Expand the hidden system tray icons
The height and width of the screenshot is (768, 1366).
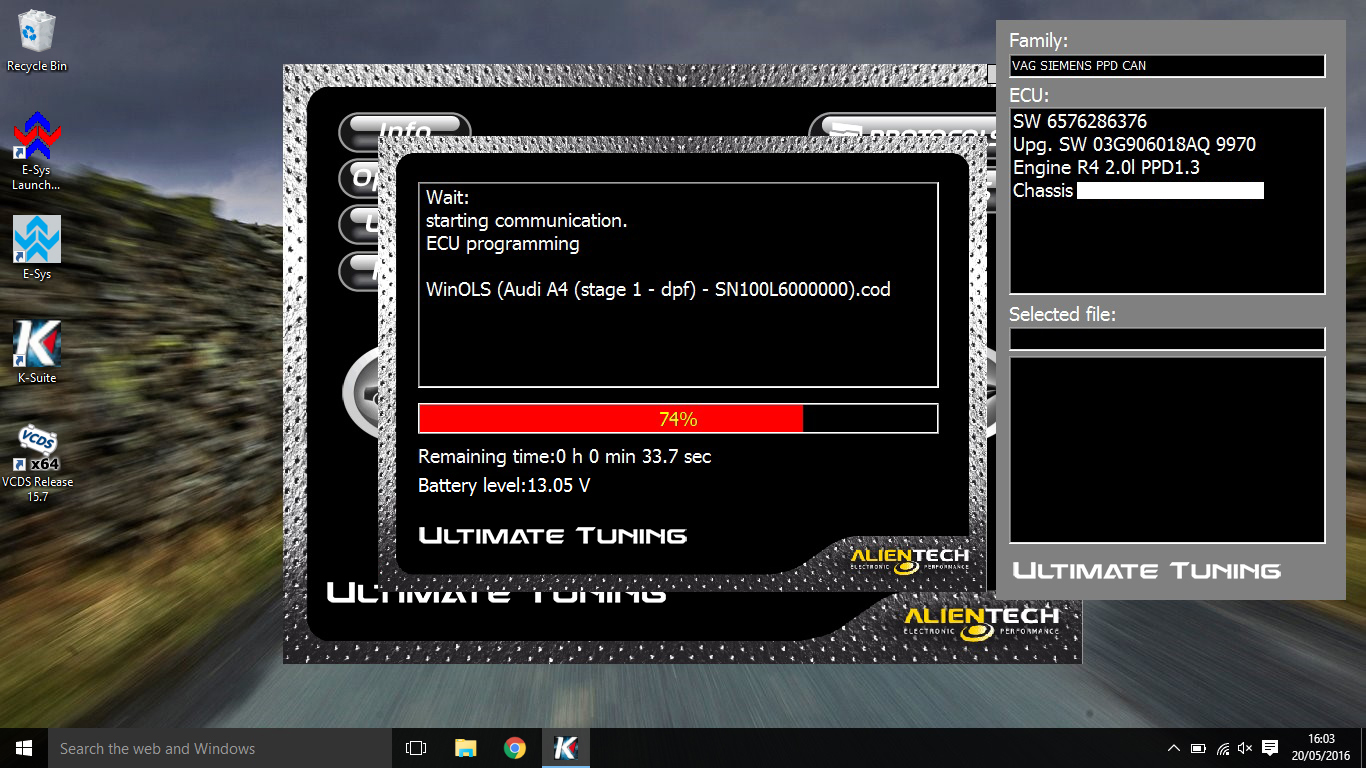tap(1174, 748)
